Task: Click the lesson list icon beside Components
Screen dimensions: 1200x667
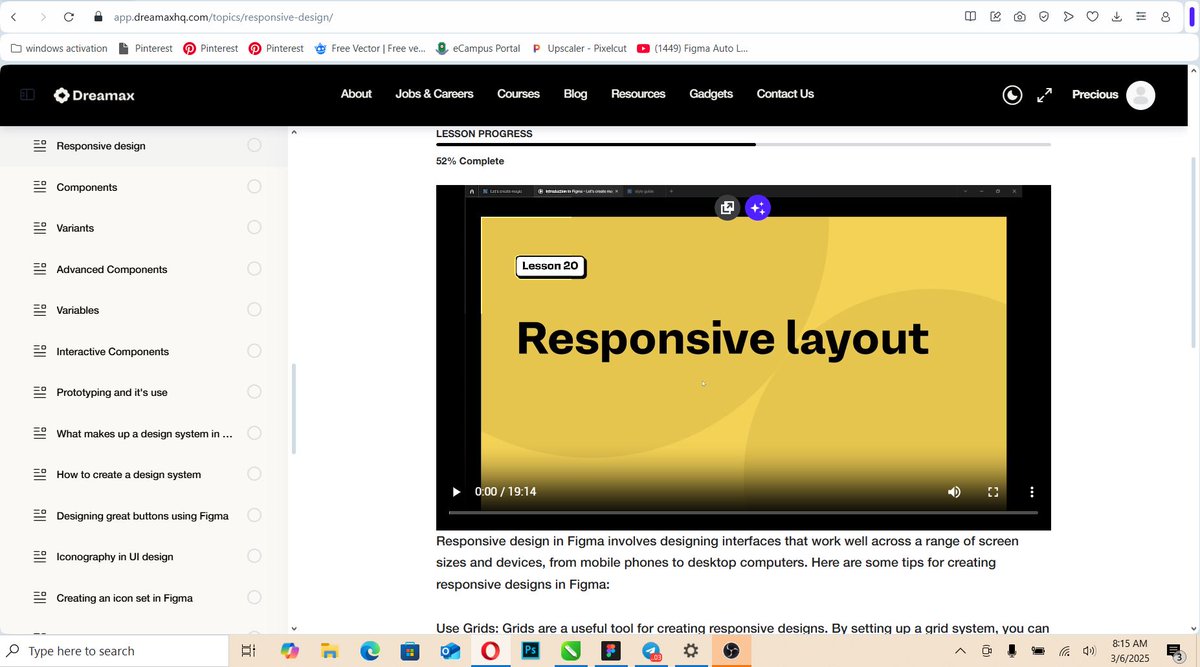Action: pyautogui.click(x=40, y=187)
